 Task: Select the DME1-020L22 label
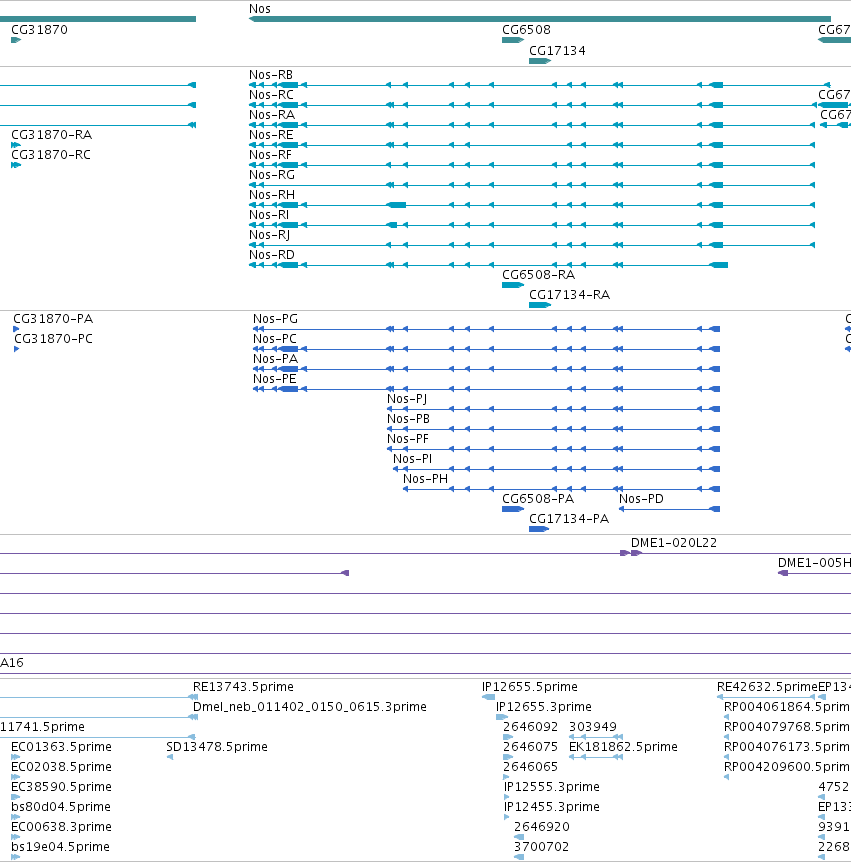coord(674,543)
